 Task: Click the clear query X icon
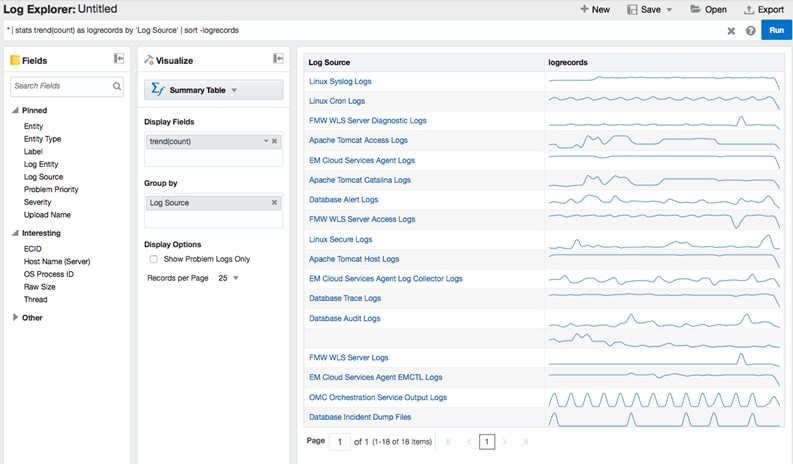(x=731, y=31)
